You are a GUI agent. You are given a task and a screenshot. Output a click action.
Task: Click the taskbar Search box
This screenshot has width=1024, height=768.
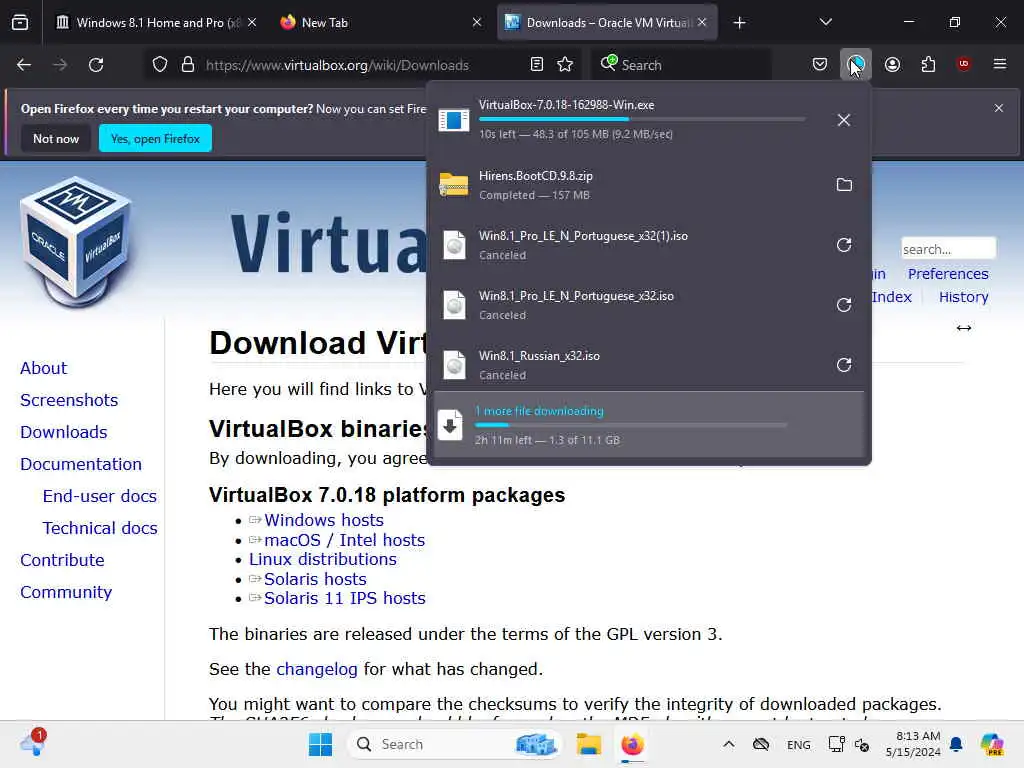tap(455, 744)
